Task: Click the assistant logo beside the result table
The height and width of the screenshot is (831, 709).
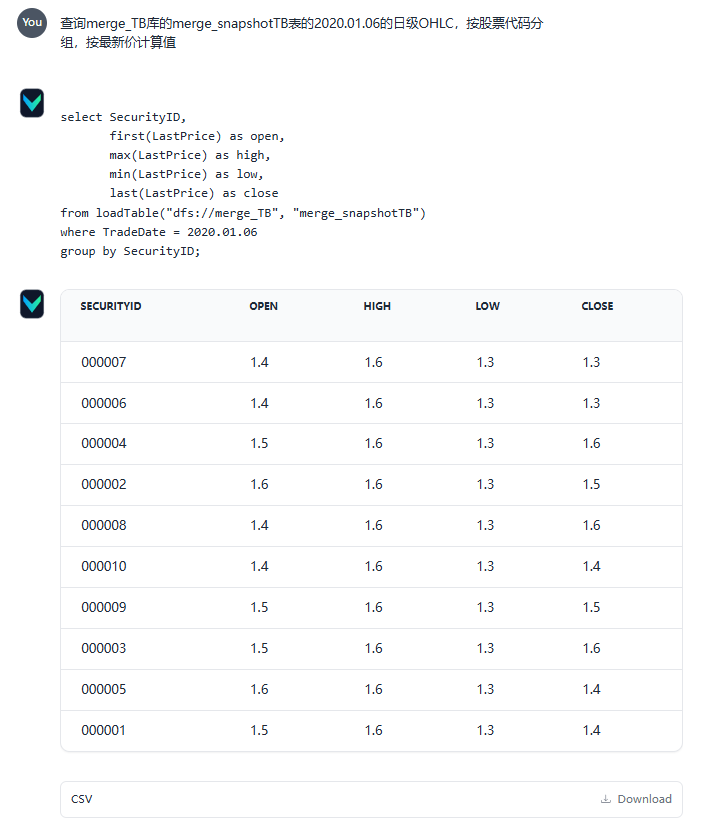Action: point(32,304)
